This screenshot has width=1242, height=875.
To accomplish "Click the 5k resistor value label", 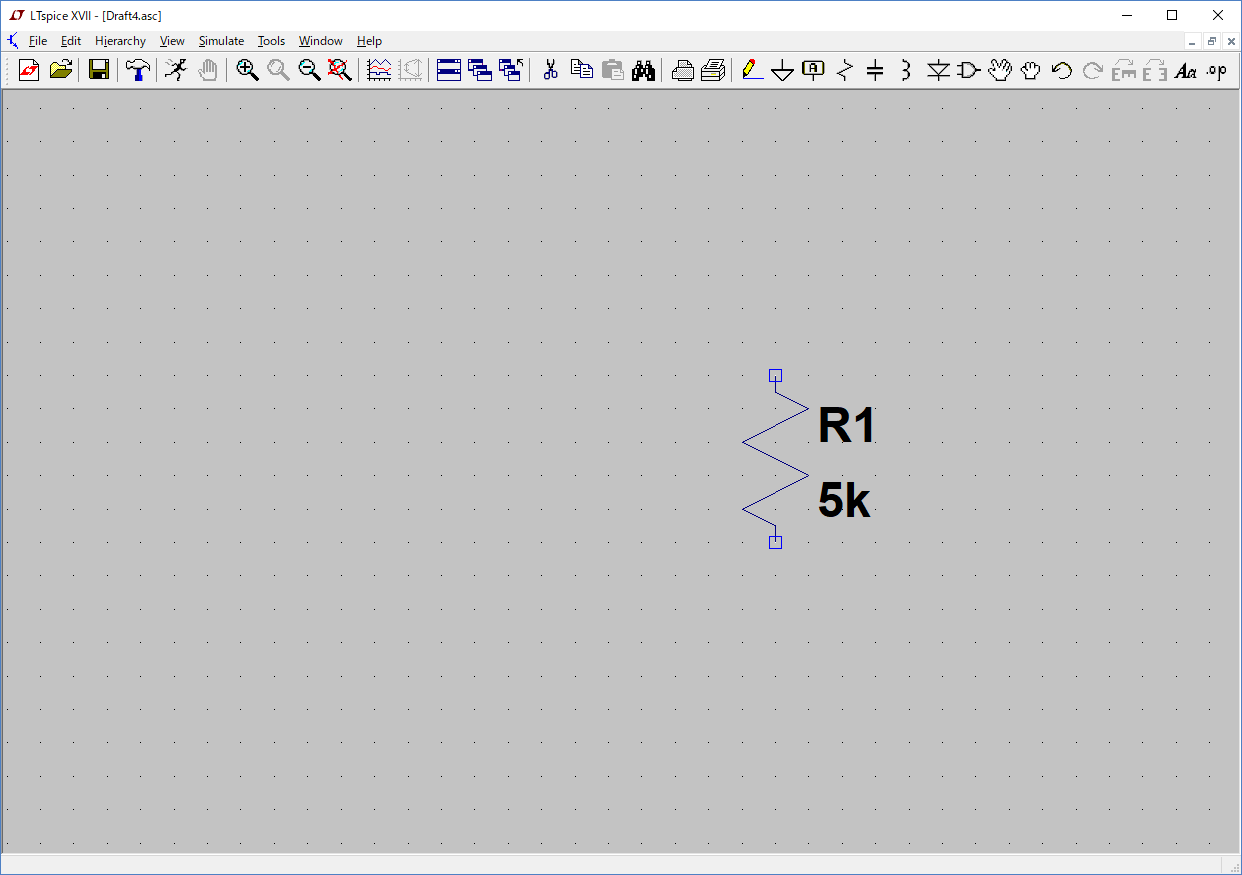I will tap(844, 501).
